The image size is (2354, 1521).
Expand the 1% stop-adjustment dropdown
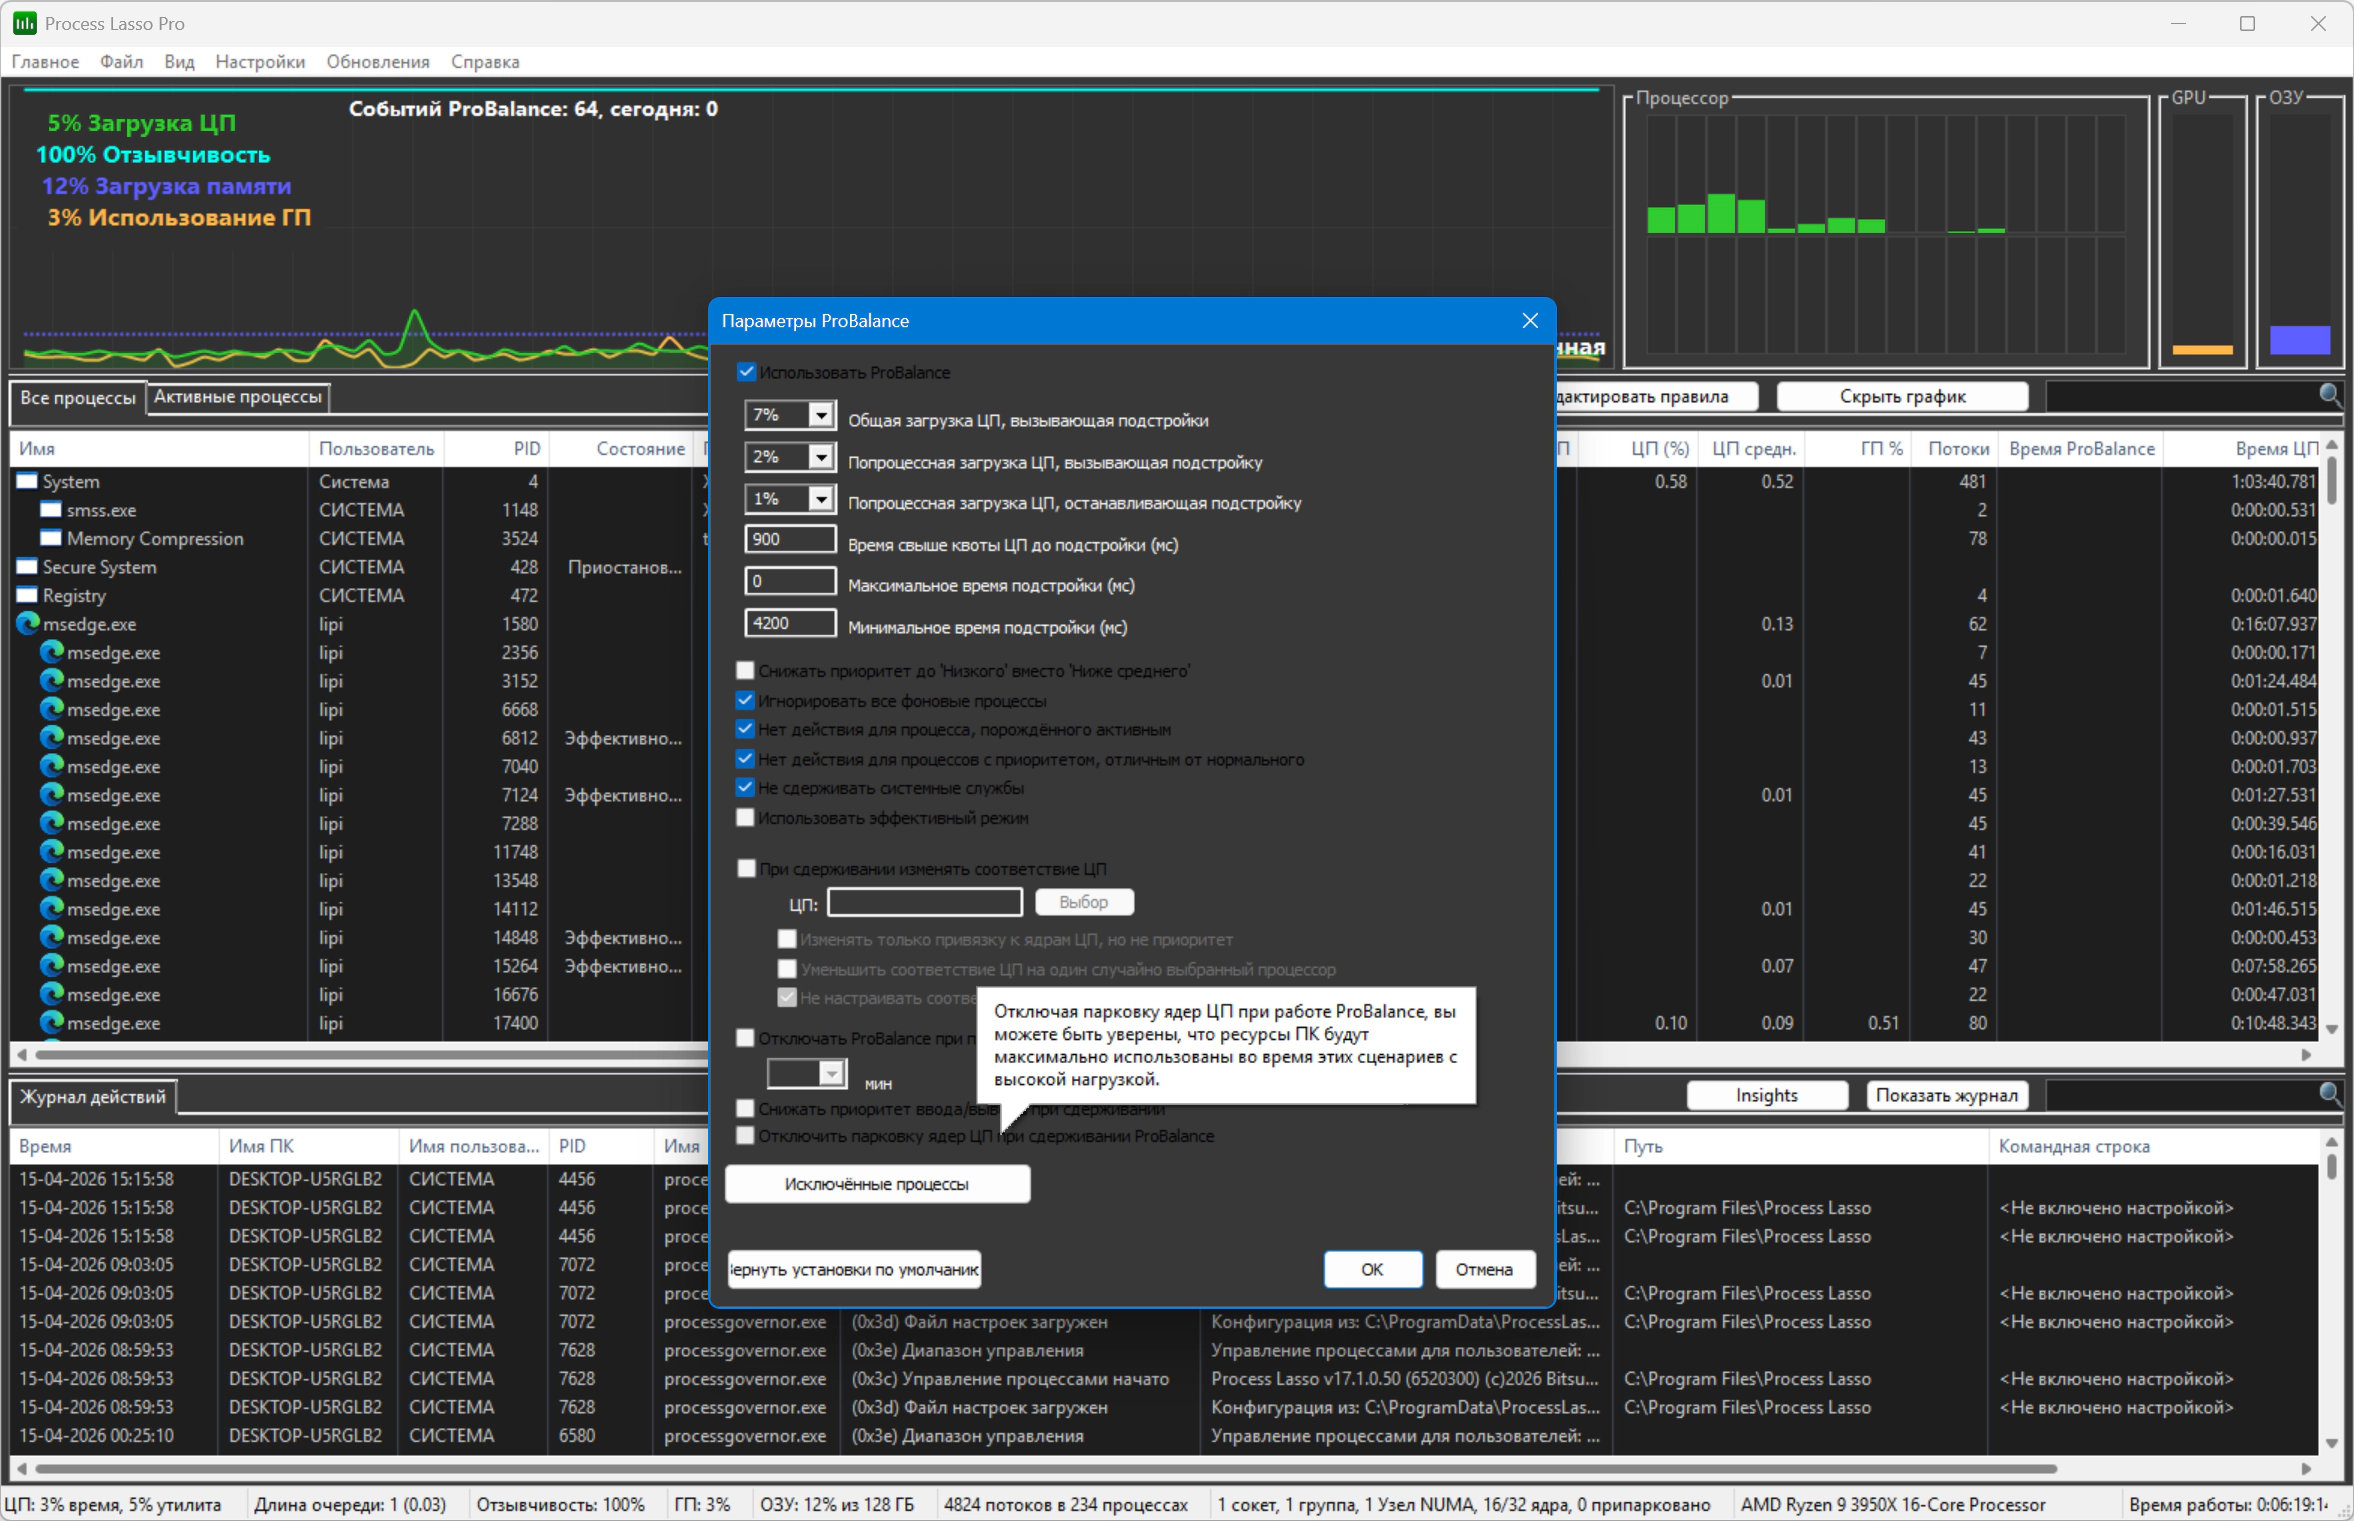[x=820, y=499]
